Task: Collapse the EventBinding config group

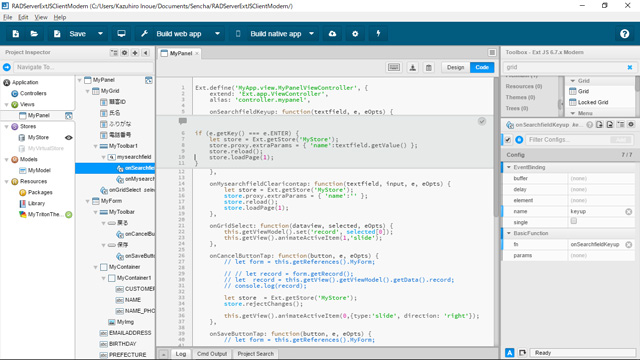Action: pyautogui.click(x=509, y=167)
